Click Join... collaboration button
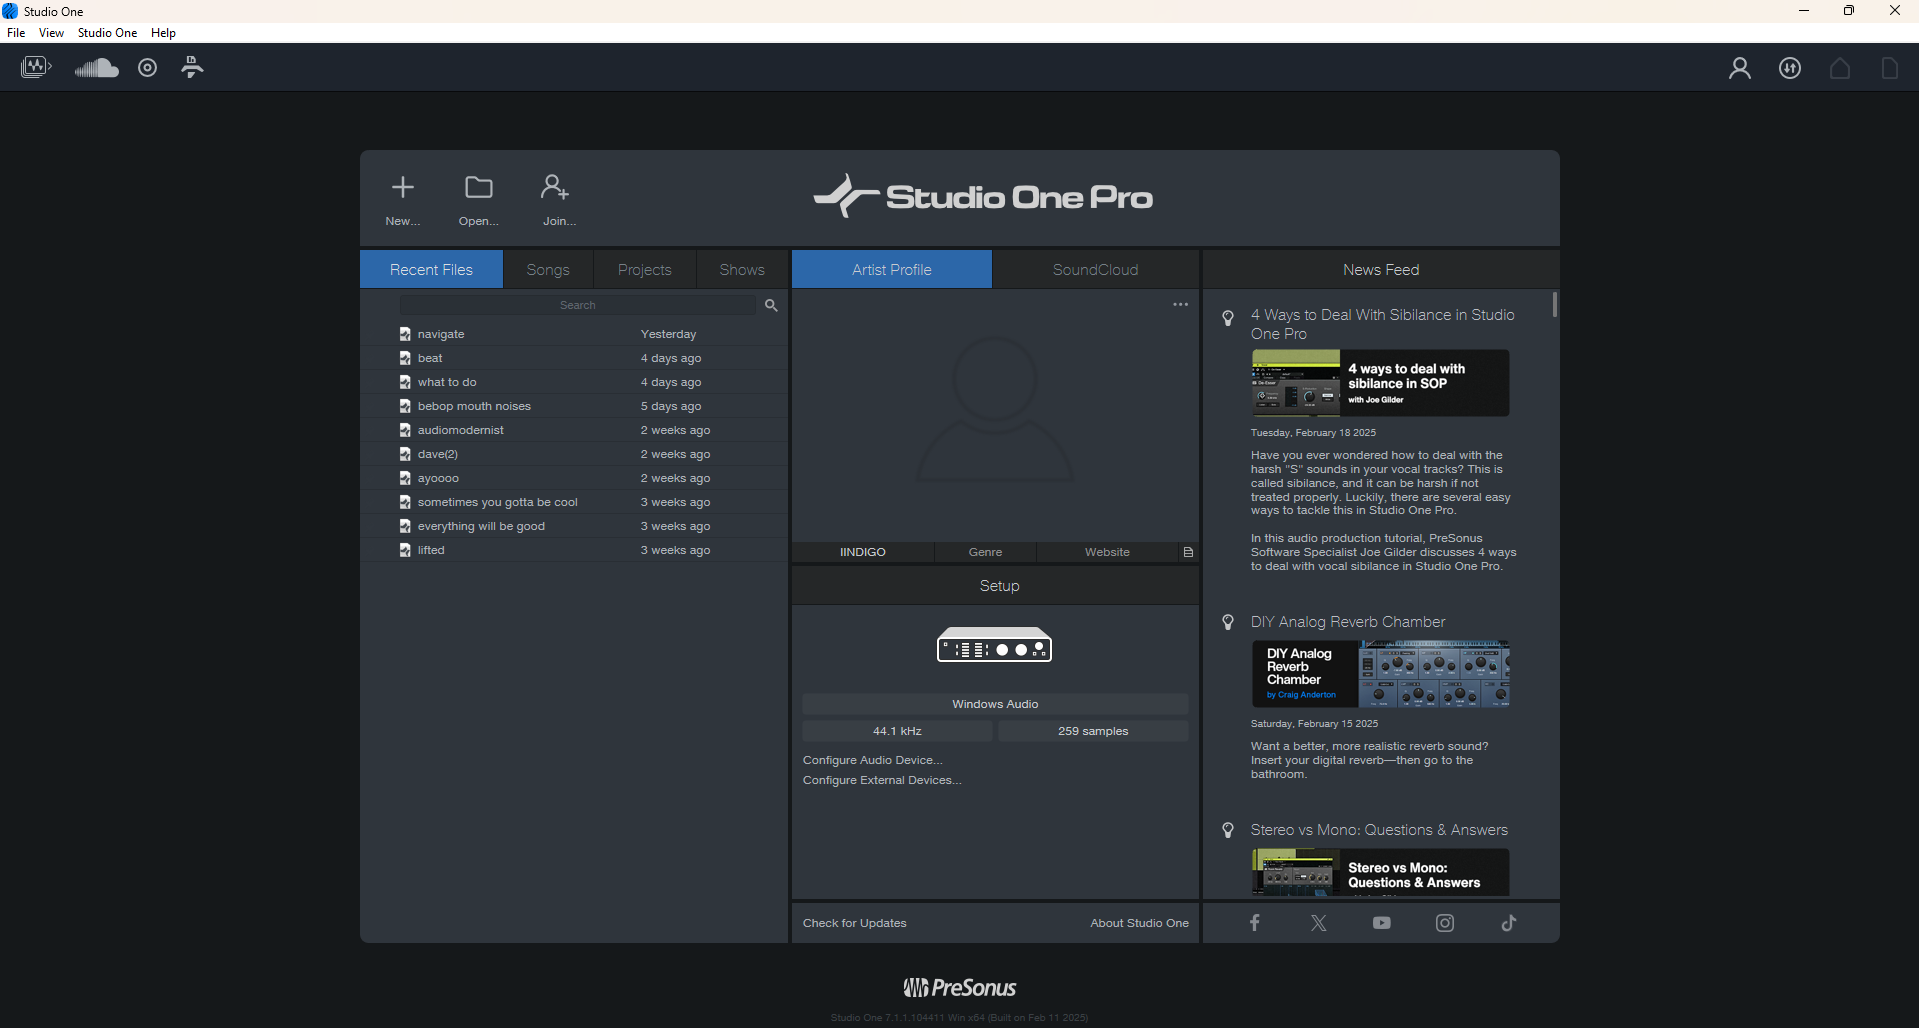Viewport: 1919px width, 1028px height. (x=559, y=200)
